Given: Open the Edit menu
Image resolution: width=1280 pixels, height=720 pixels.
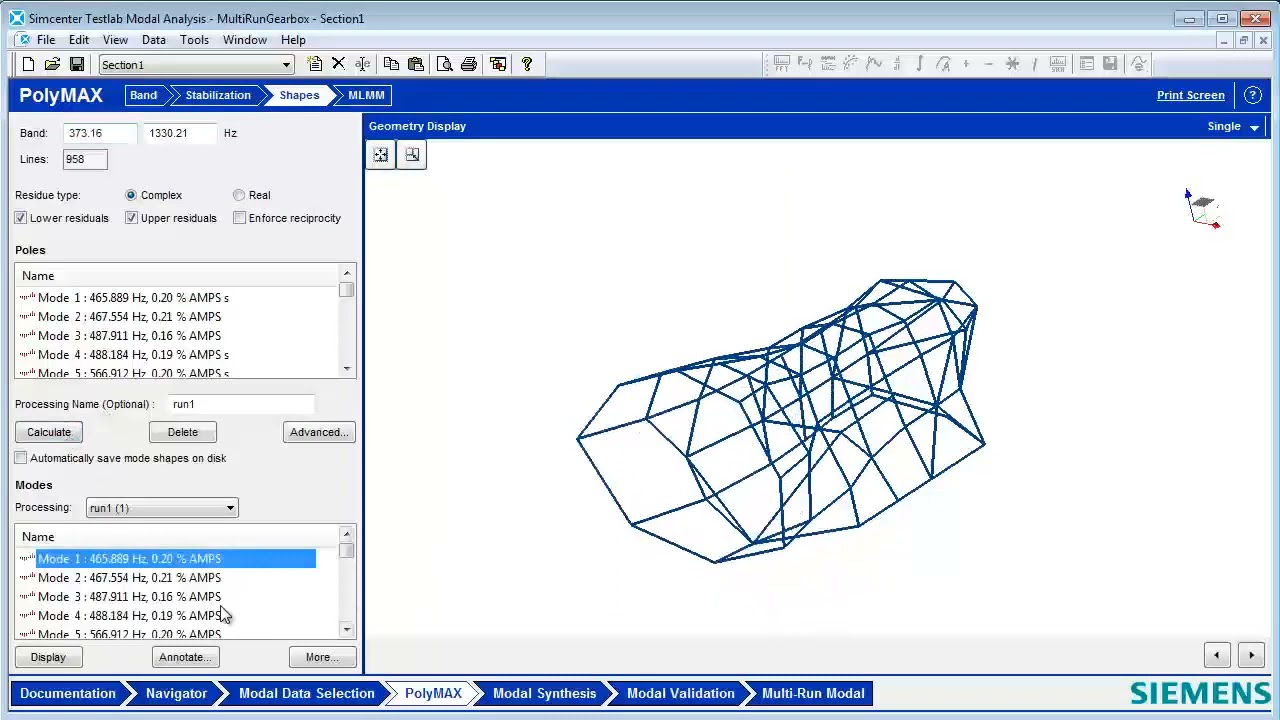Looking at the screenshot, I should pyautogui.click(x=79, y=40).
